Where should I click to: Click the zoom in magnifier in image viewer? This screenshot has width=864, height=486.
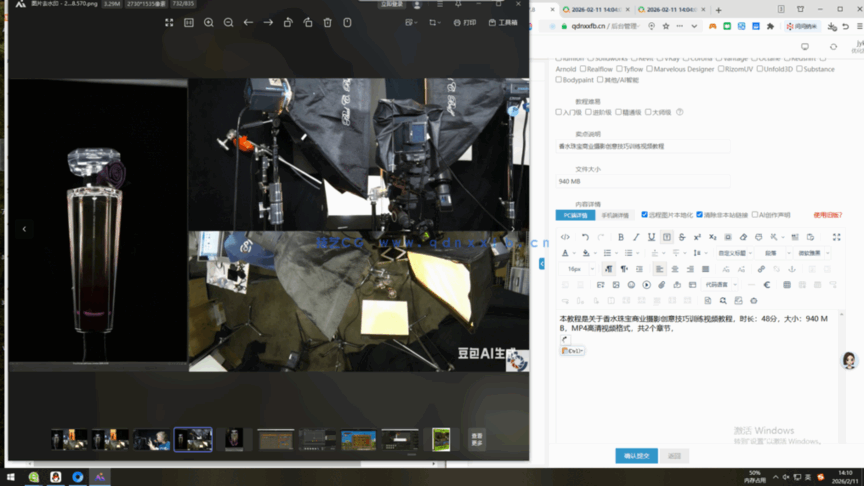pyautogui.click(x=209, y=23)
